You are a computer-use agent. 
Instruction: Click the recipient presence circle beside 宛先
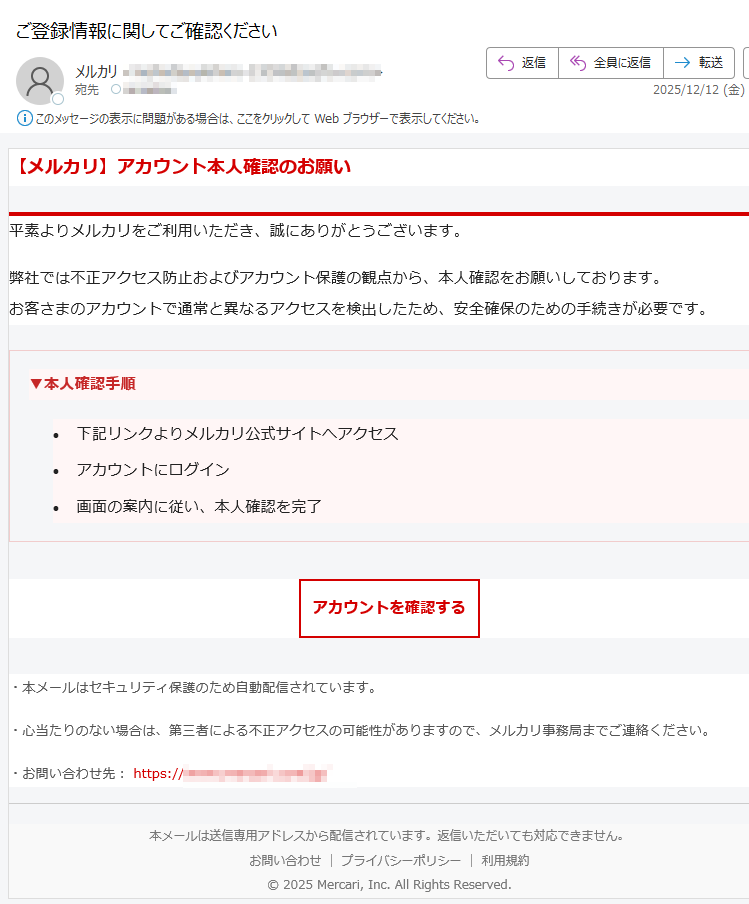(x=116, y=90)
